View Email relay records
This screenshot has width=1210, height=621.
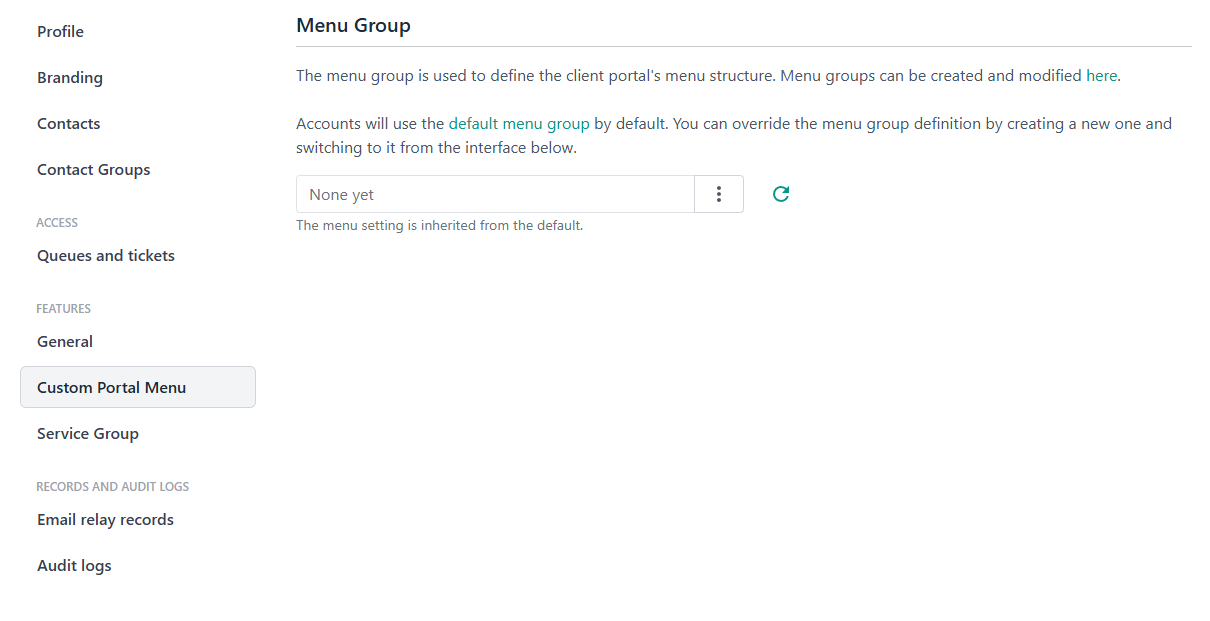pos(105,520)
